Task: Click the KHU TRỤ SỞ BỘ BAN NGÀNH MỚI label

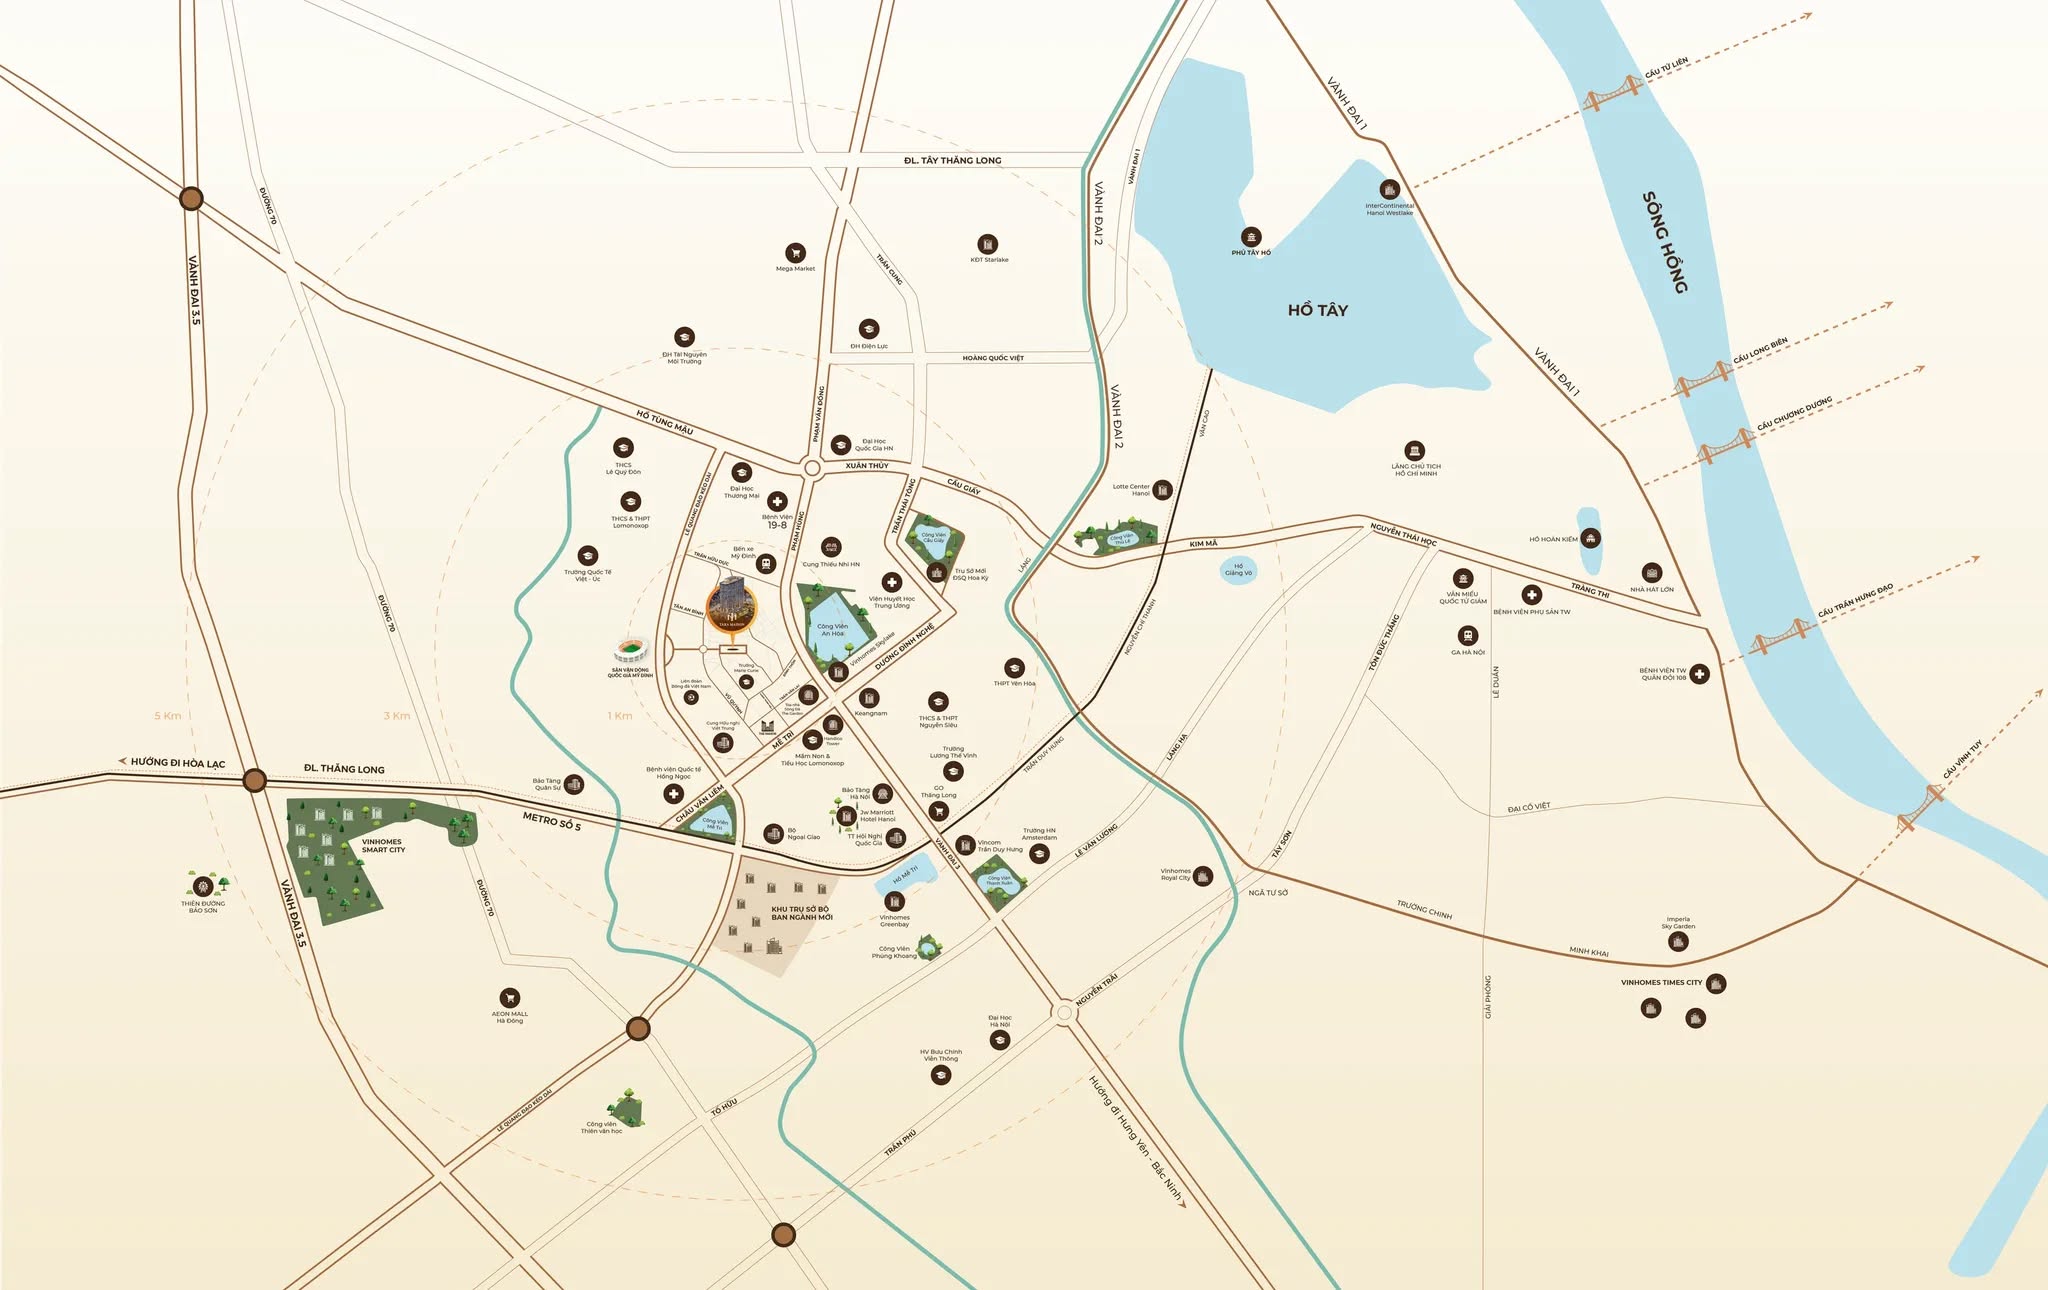Action: pos(802,913)
